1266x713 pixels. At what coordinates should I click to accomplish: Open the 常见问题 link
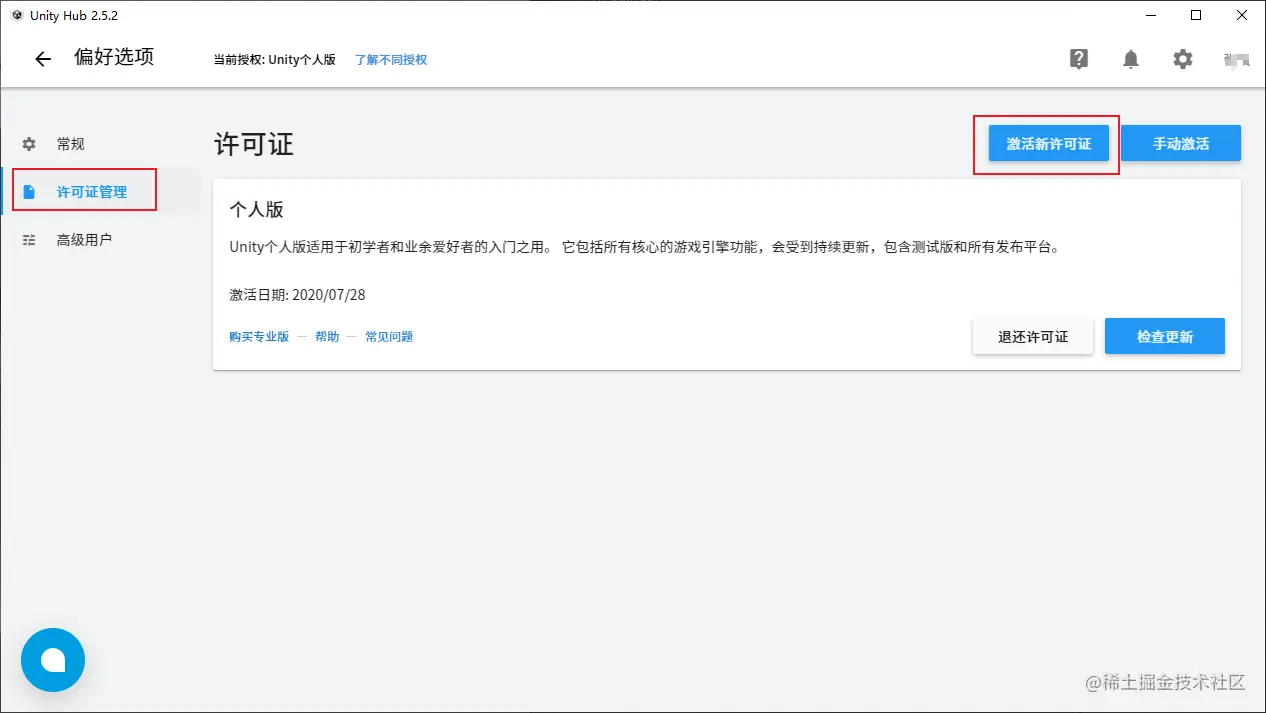[x=389, y=337]
